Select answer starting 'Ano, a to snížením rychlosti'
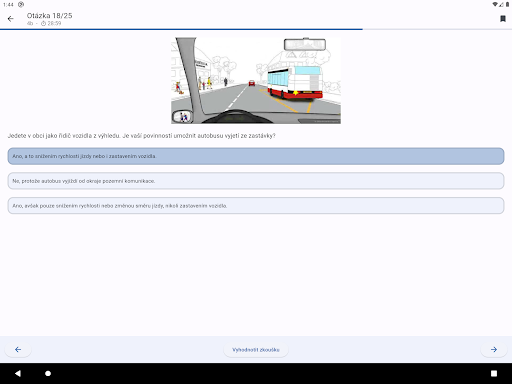The image size is (512, 384). click(x=256, y=156)
